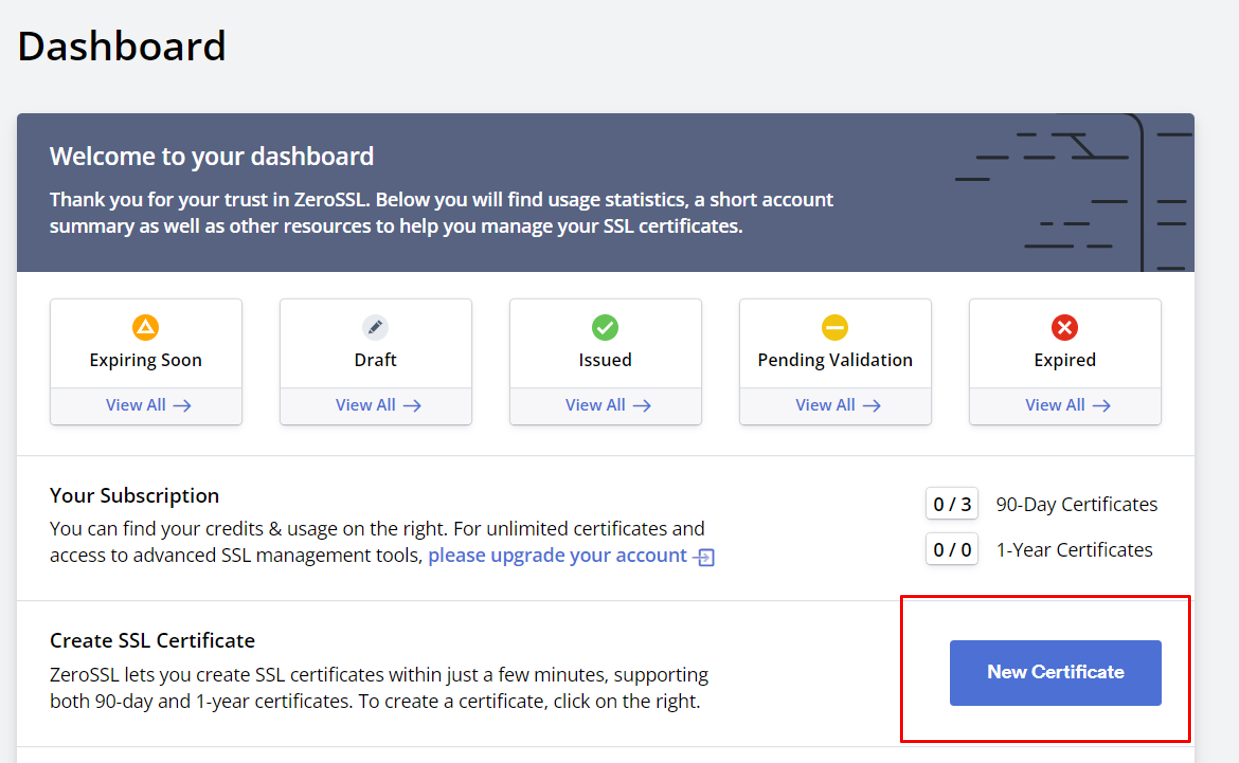The width and height of the screenshot is (1239, 763).
Task: Click the arrow beside Pending Validation View All
Action: tap(872, 405)
